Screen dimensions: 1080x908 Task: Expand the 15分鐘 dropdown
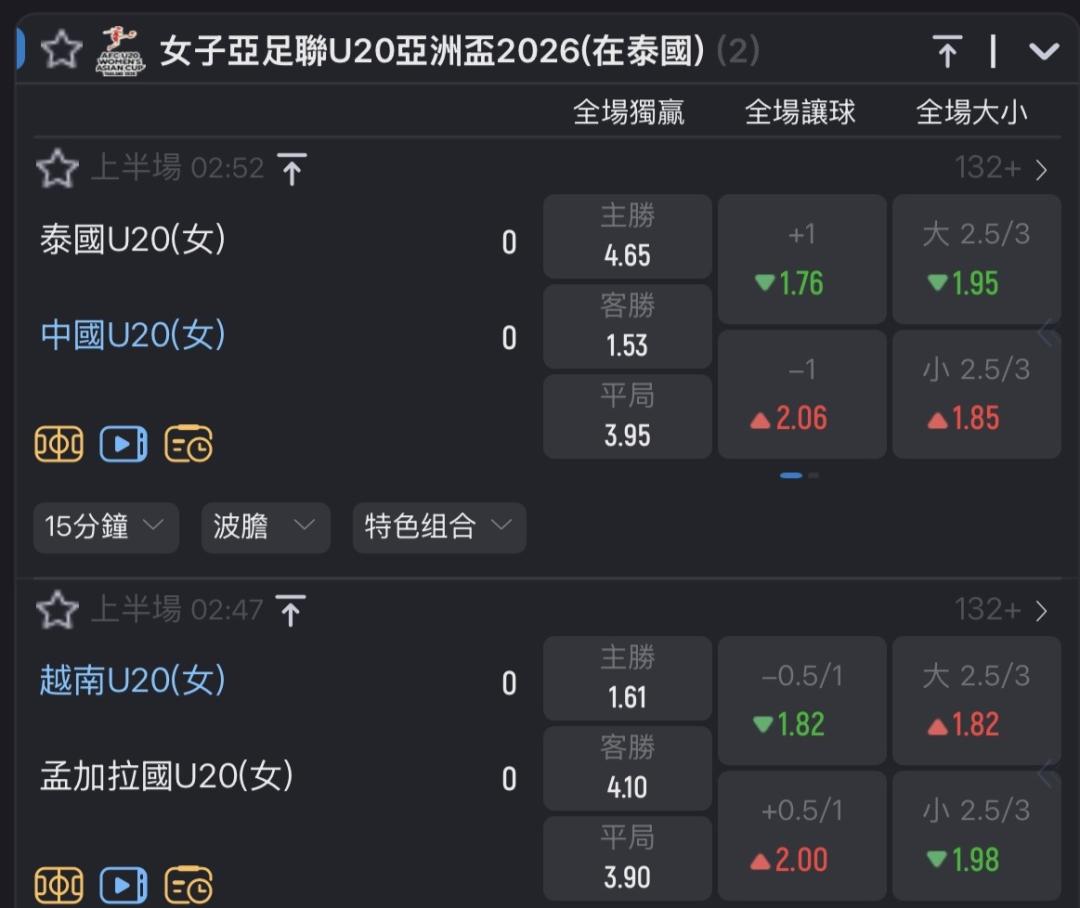[105, 527]
